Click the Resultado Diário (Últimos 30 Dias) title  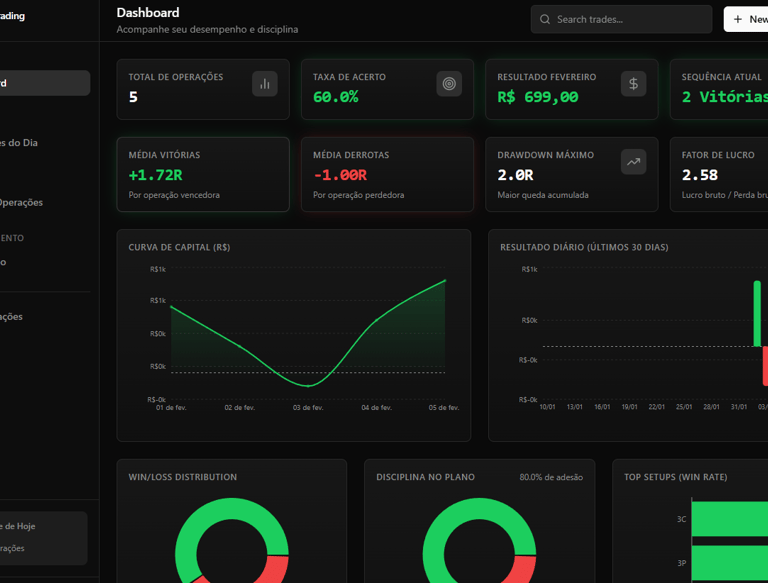point(584,247)
